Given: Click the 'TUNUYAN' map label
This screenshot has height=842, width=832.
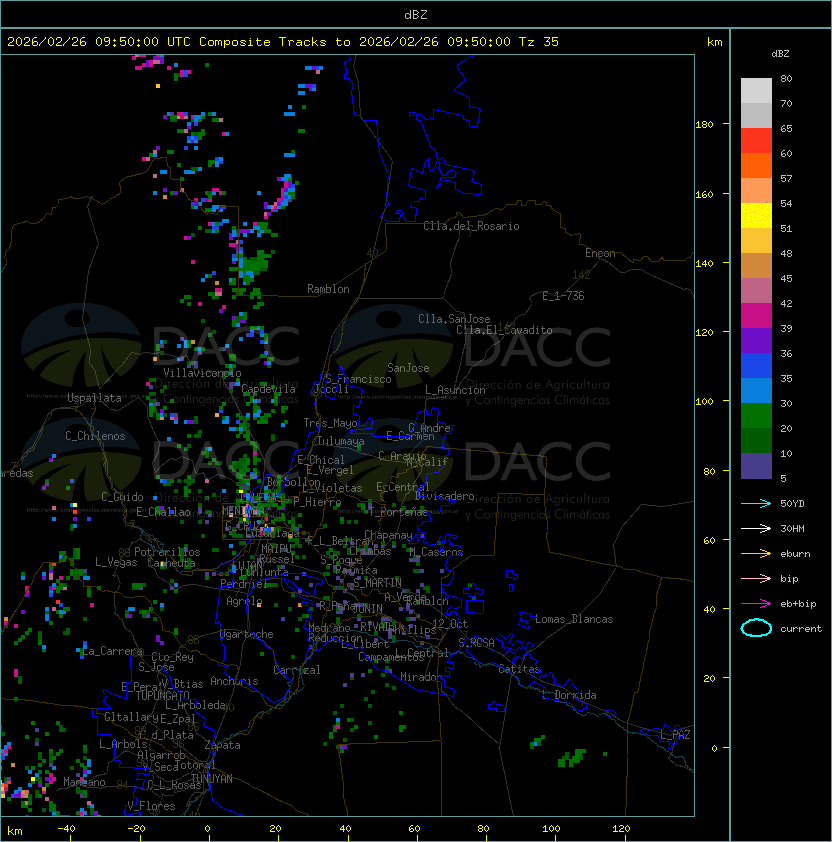Looking at the screenshot, I should click(212, 779).
